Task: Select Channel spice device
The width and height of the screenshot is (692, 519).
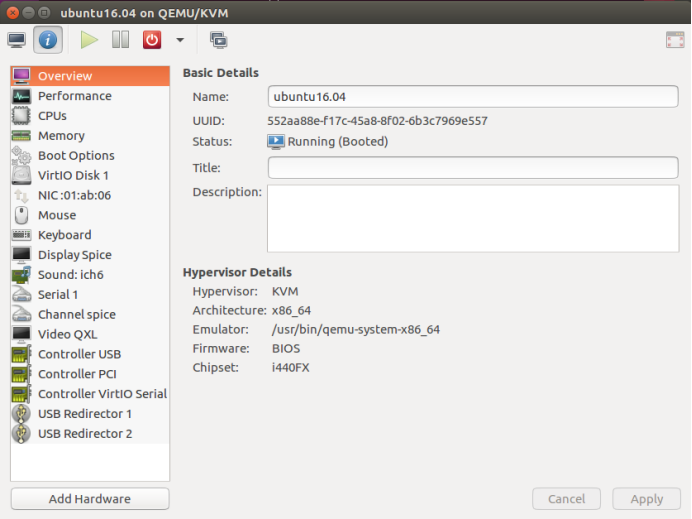Action: [90, 314]
